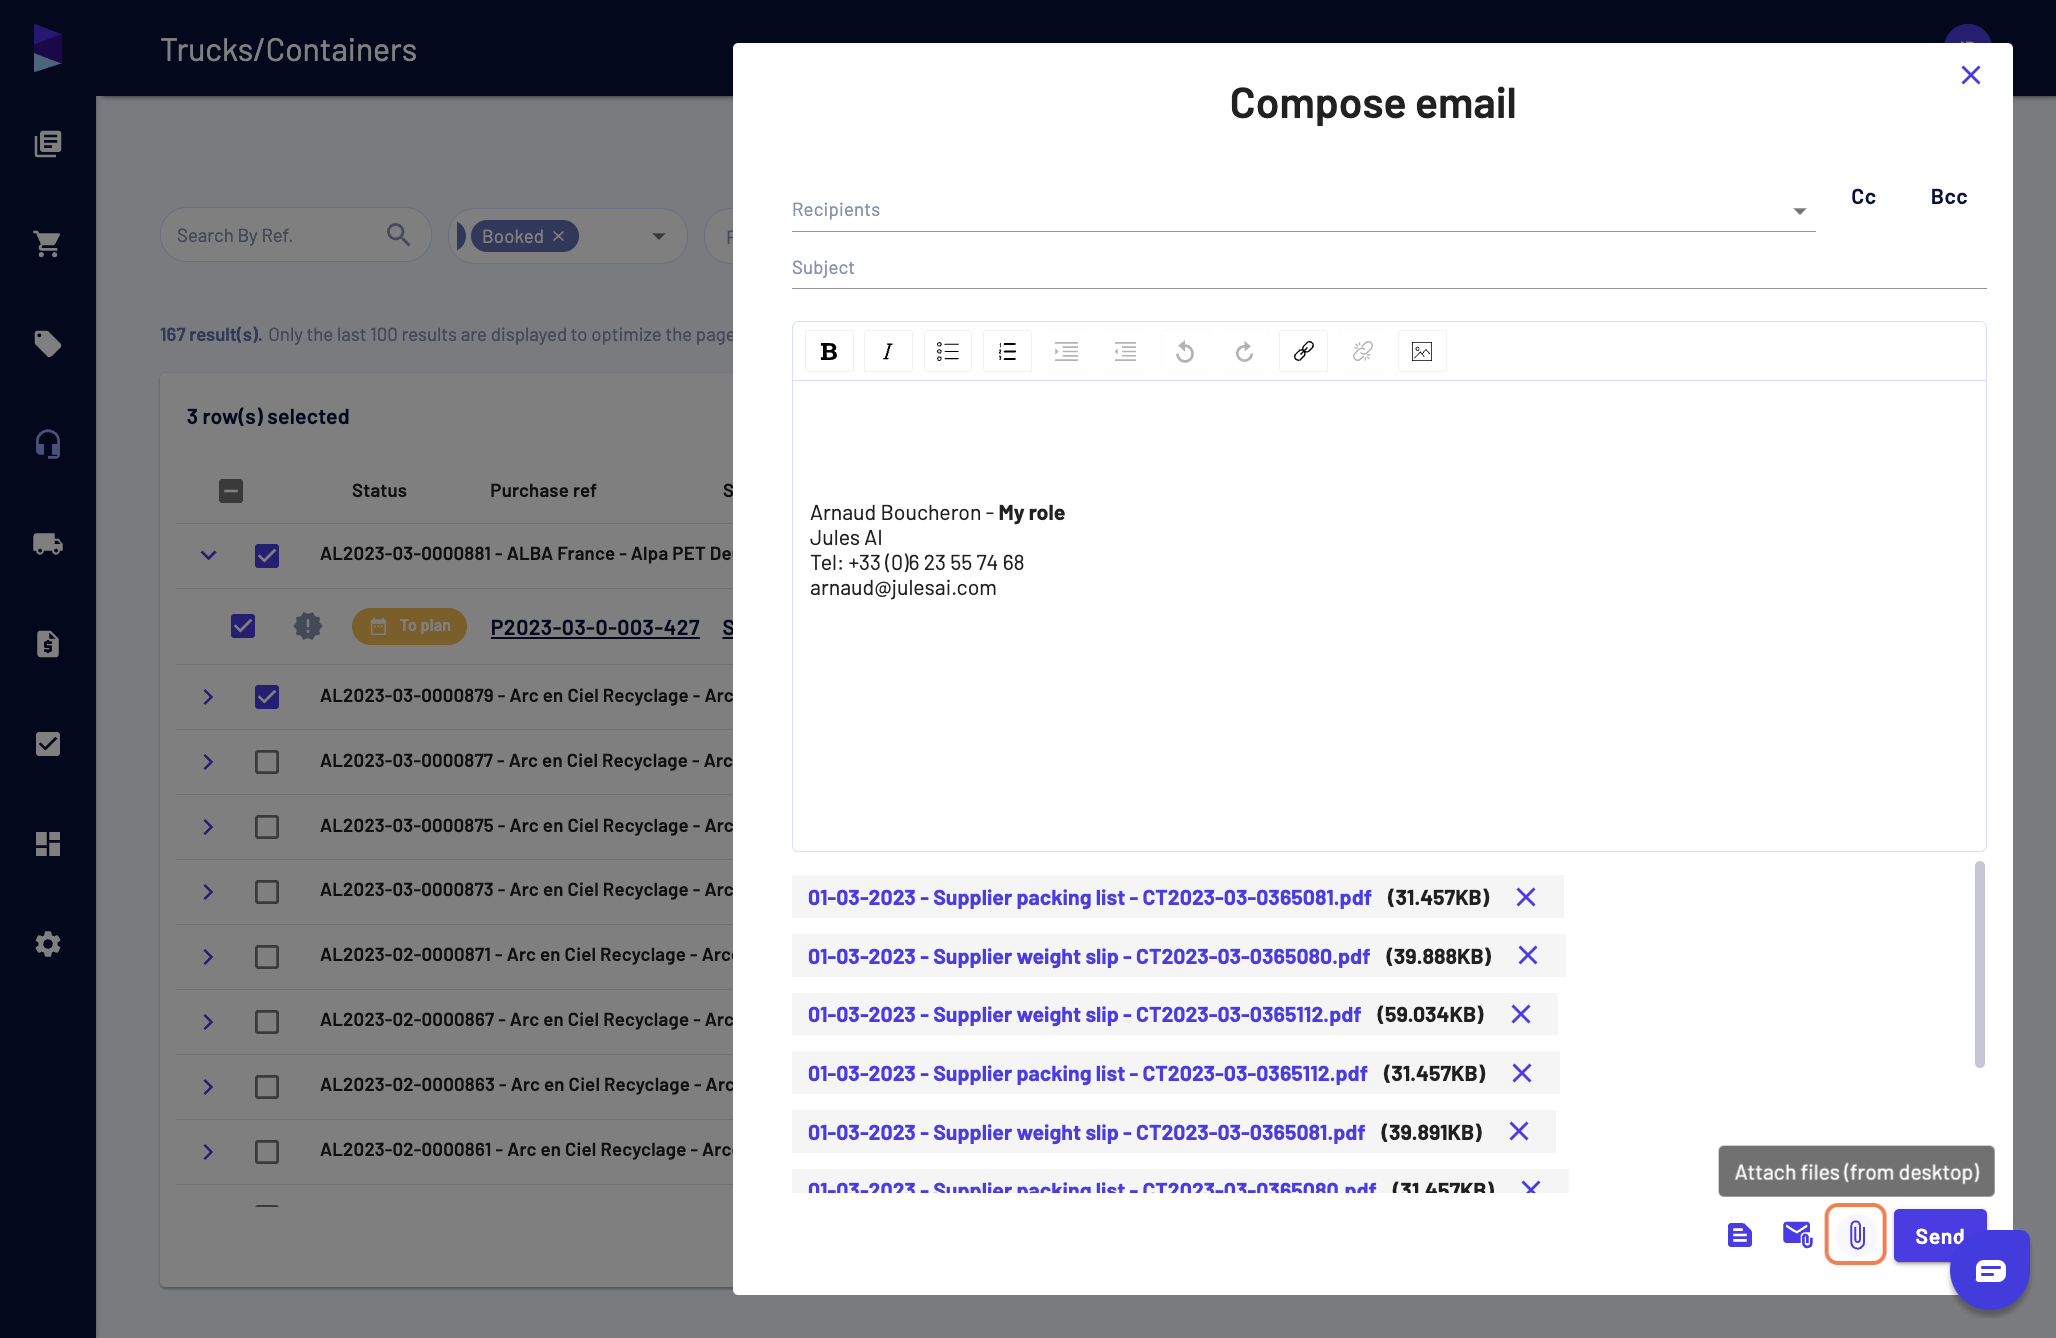Screen dimensions: 2056x1338
Task: Collapse the AL2023-03-0000881 row
Action: (208, 555)
